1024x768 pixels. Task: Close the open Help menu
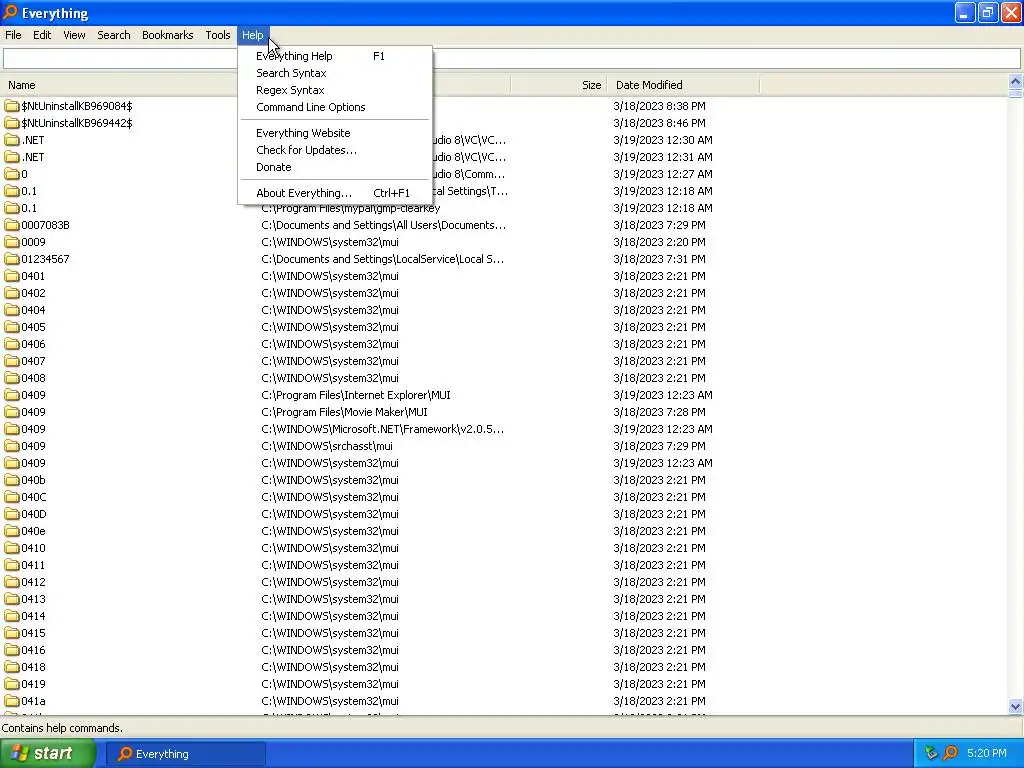(252, 35)
